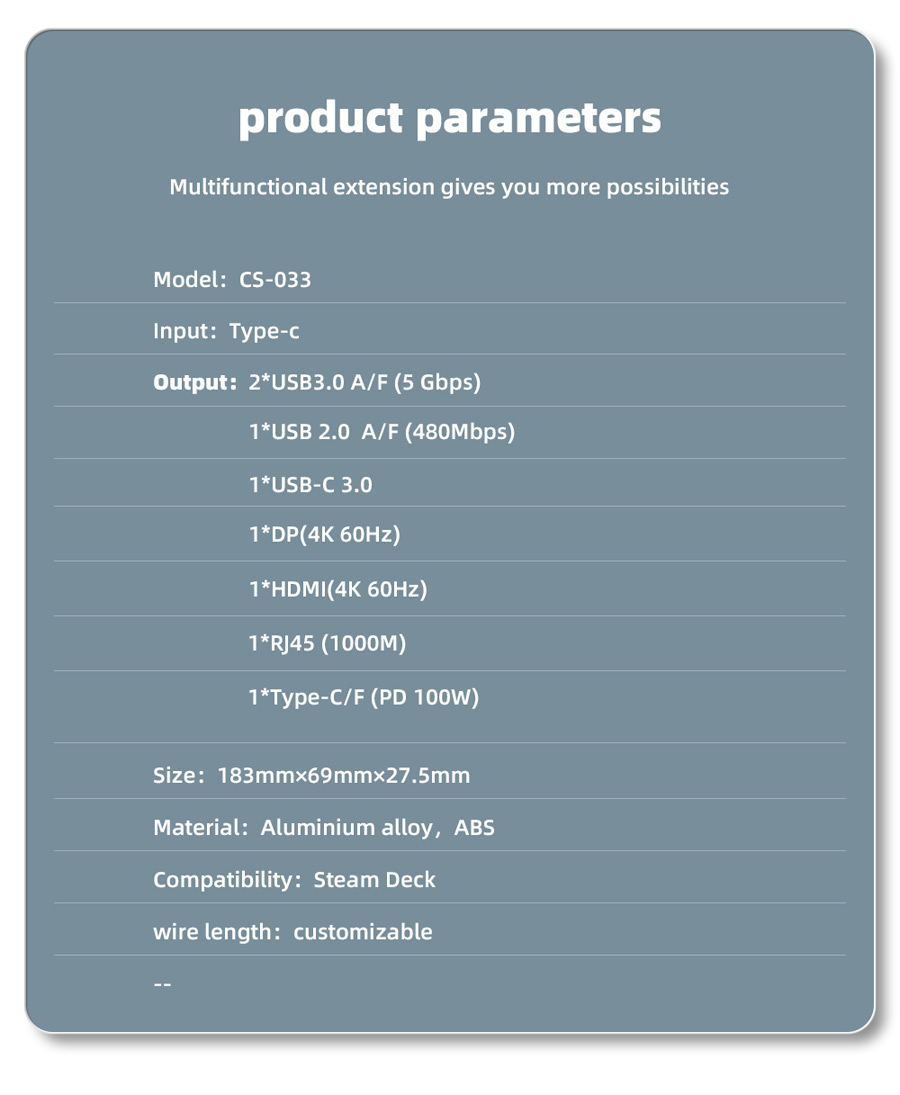Viewport: 900px width, 1095px height.
Task: Select the 1*Type-C/F (PD 100W) entry
Action: 363,697
